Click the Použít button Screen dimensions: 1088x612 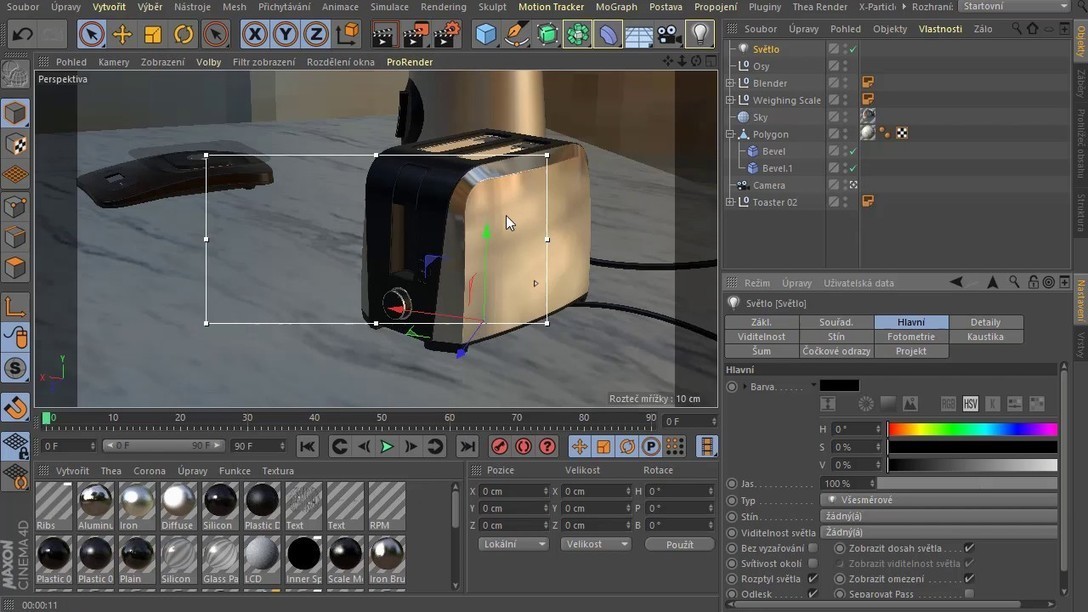(679, 544)
